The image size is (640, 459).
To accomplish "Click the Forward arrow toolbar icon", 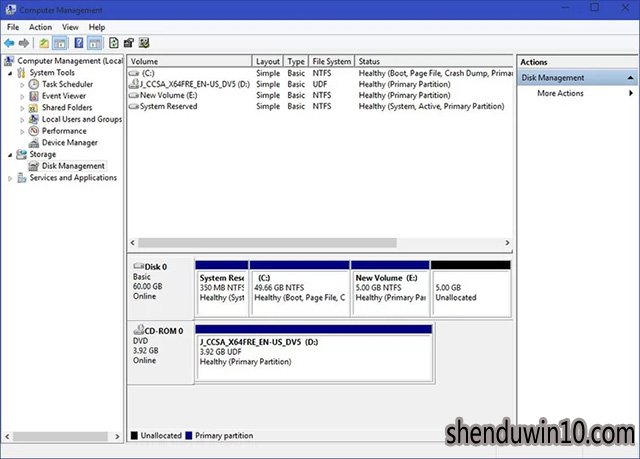I will (24, 43).
